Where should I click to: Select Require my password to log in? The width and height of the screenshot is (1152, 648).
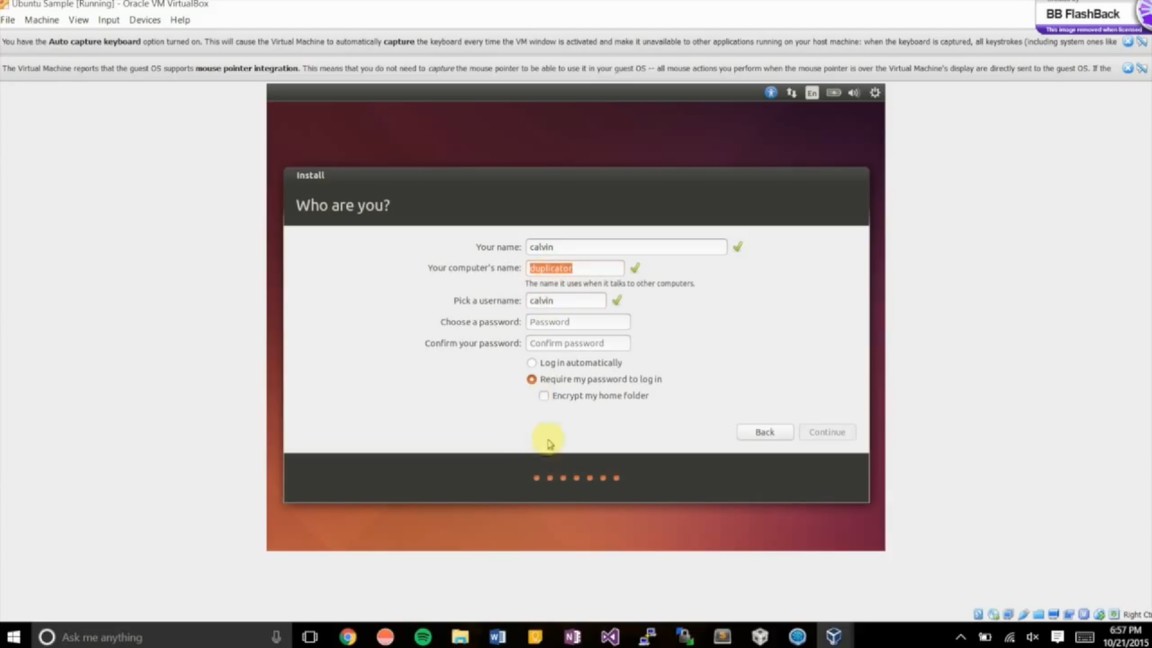[x=532, y=380]
